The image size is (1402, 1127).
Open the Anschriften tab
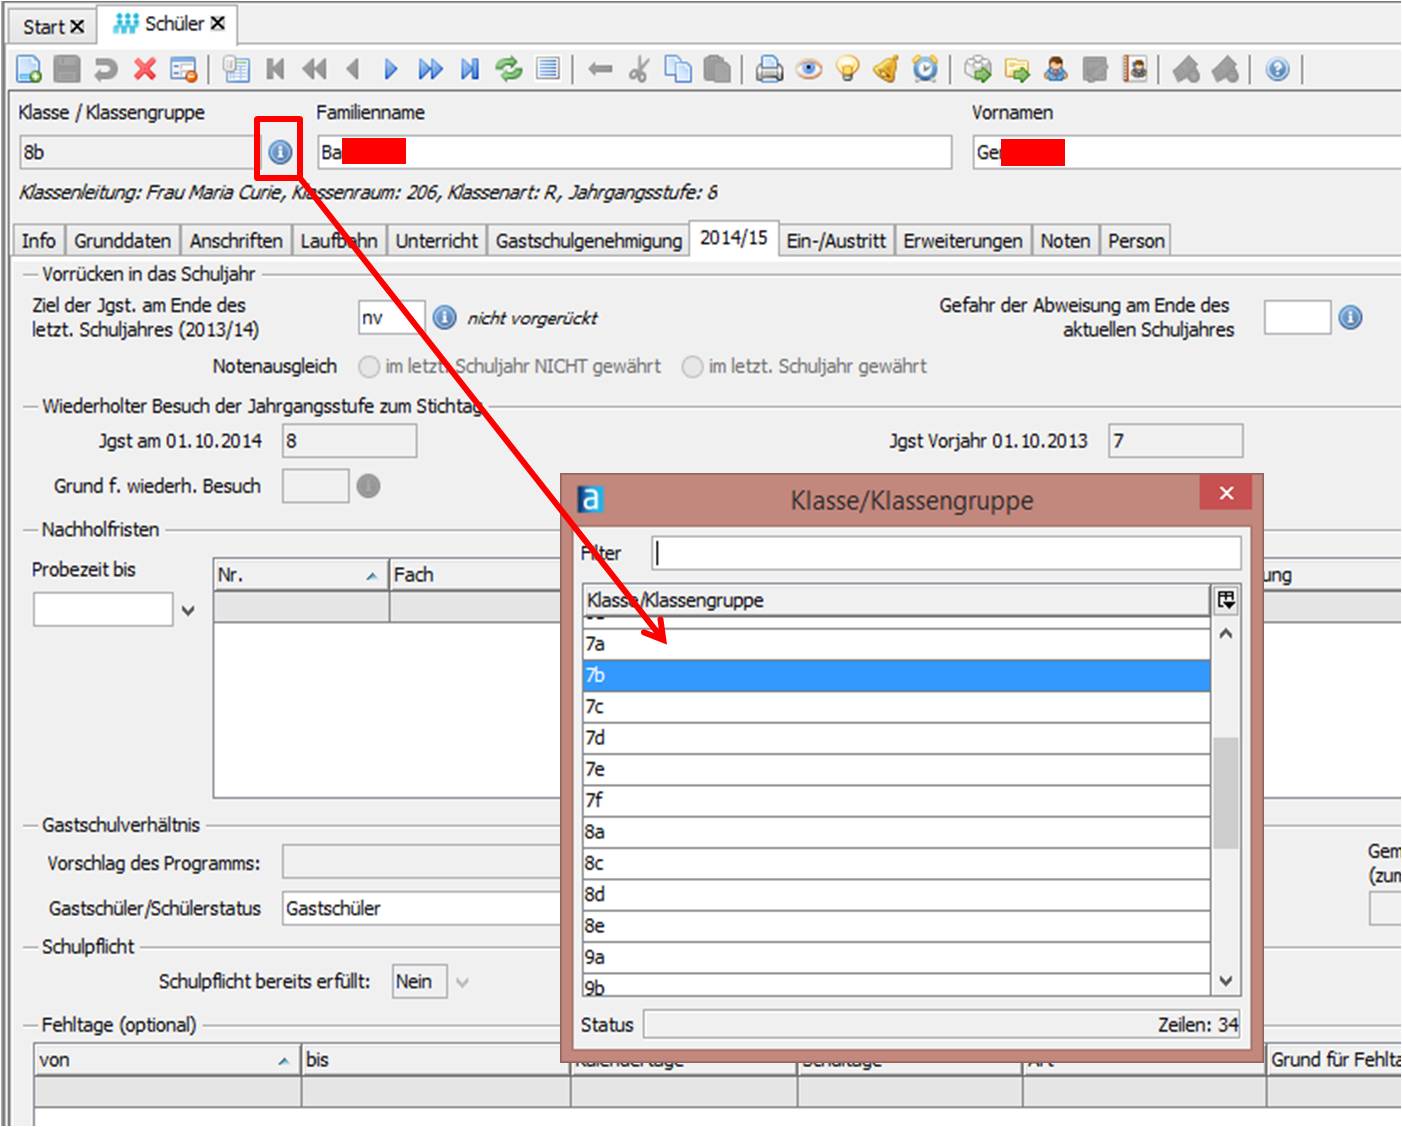(236, 241)
